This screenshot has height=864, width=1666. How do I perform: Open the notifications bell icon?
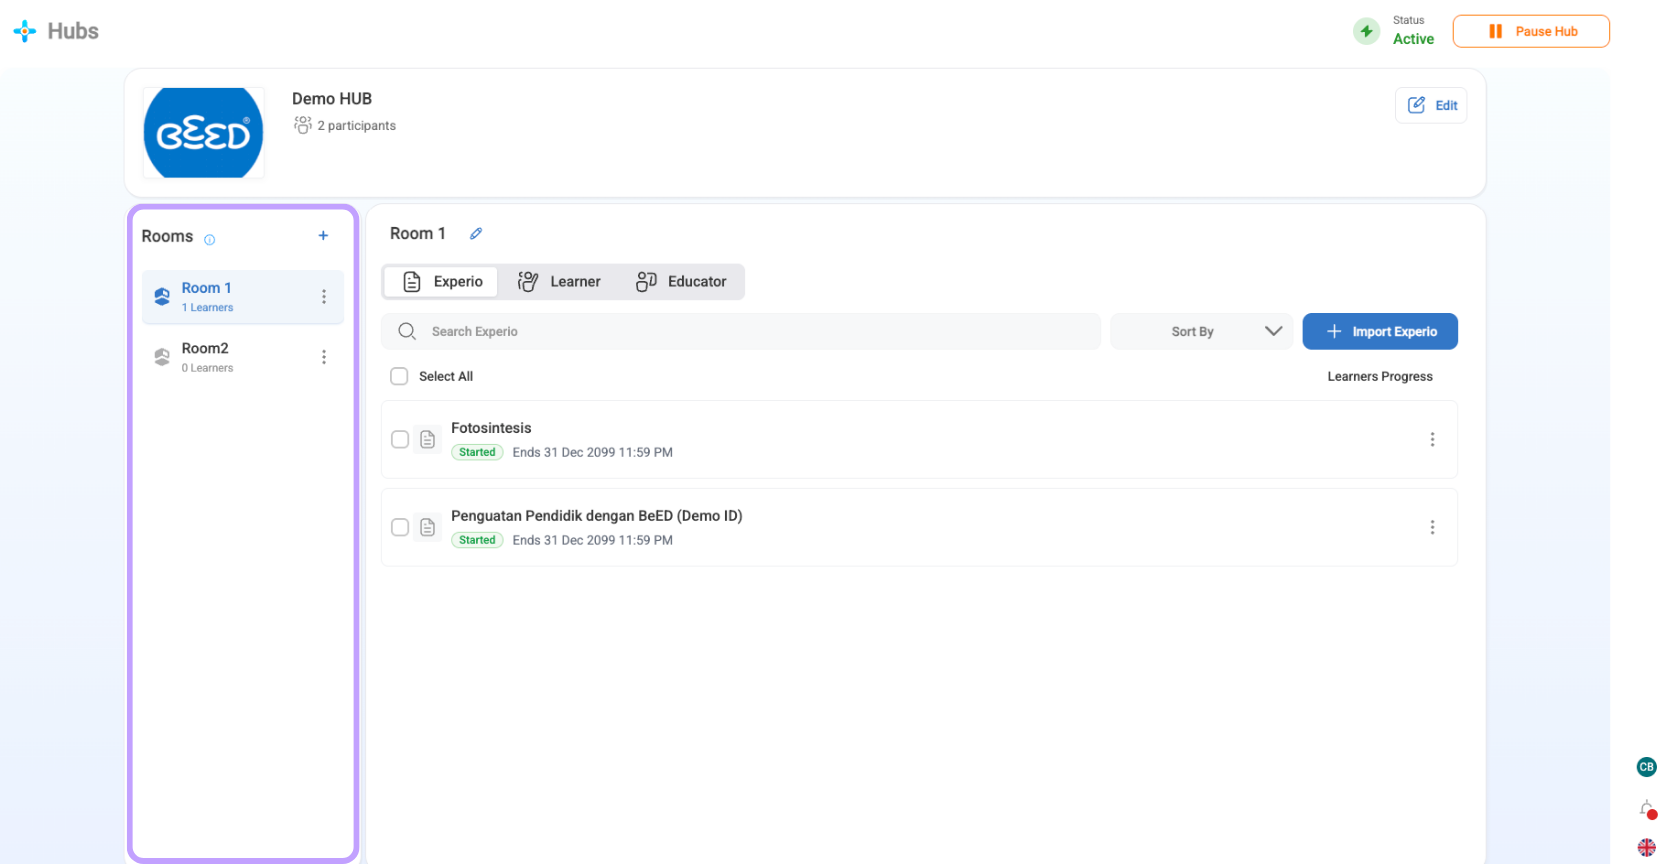(x=1647, y=808)
